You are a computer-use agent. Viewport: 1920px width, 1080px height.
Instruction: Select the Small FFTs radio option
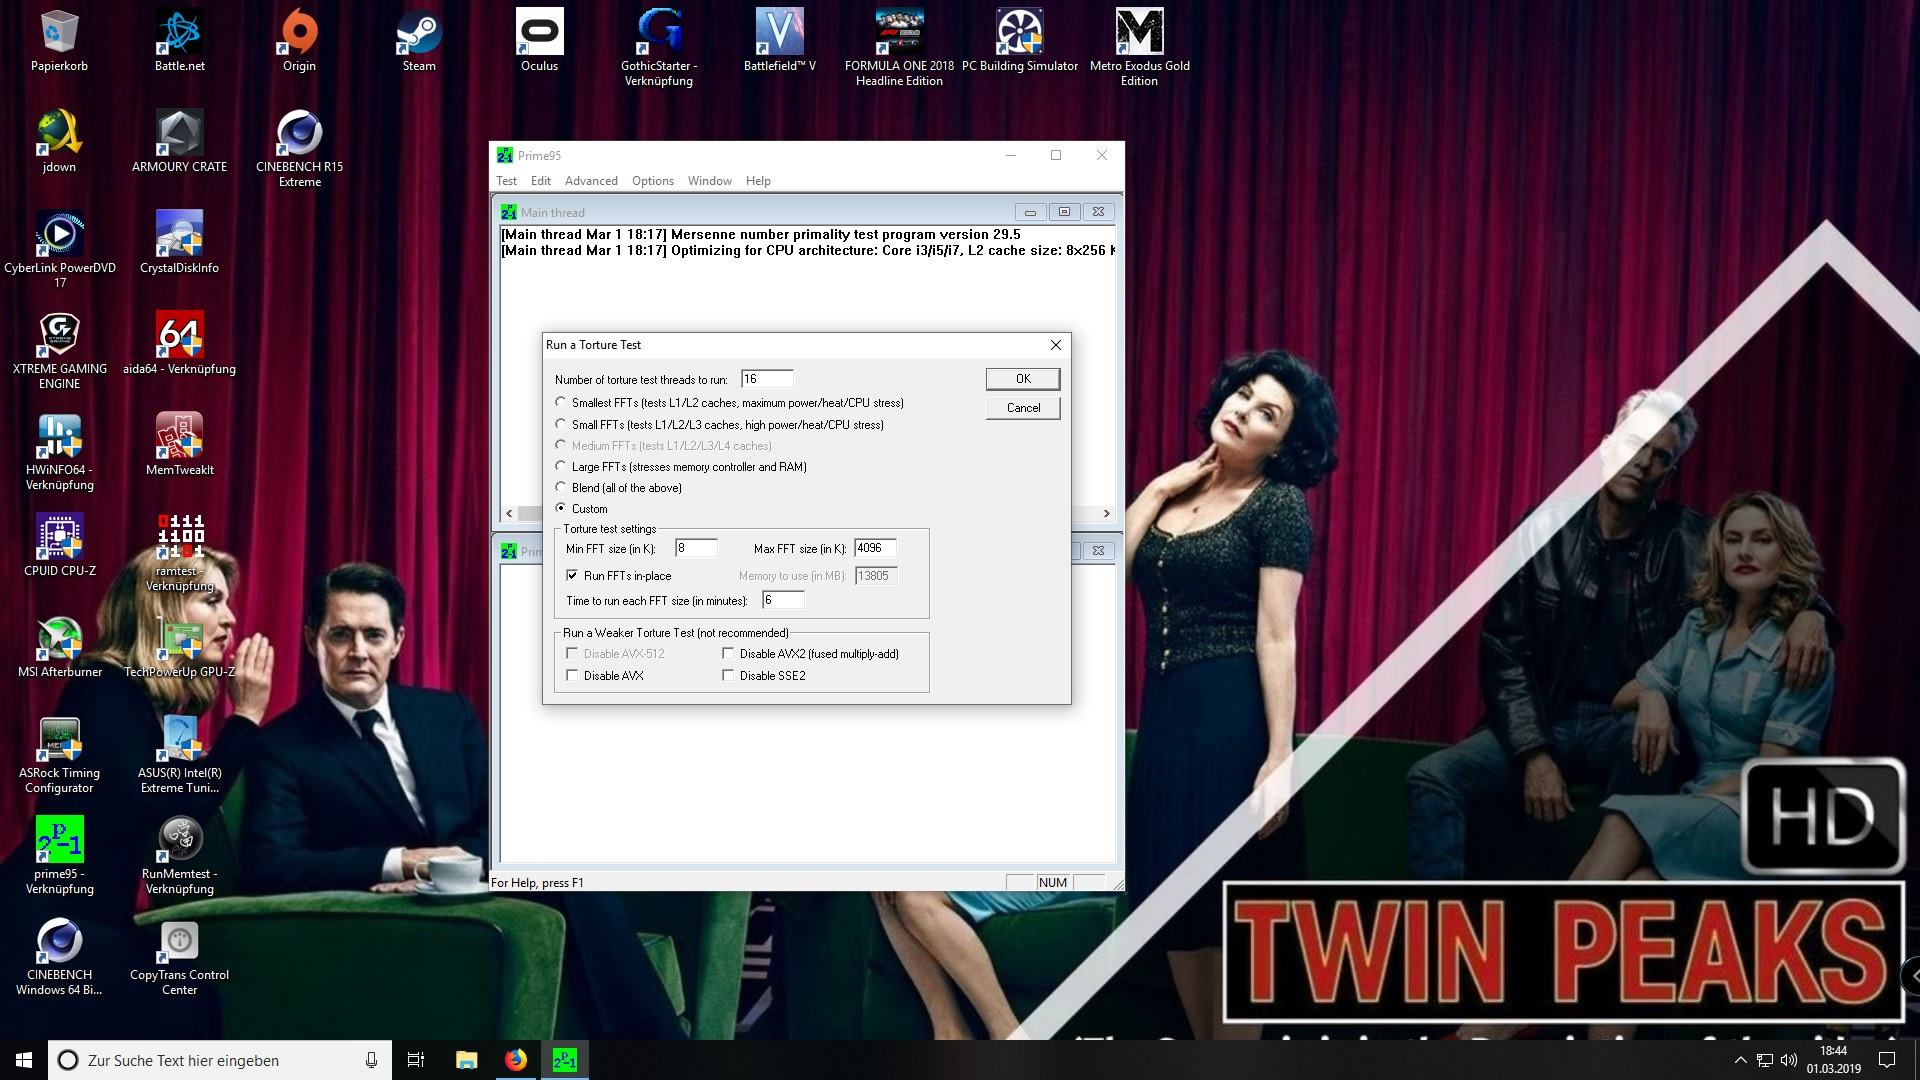coord(561,424)
